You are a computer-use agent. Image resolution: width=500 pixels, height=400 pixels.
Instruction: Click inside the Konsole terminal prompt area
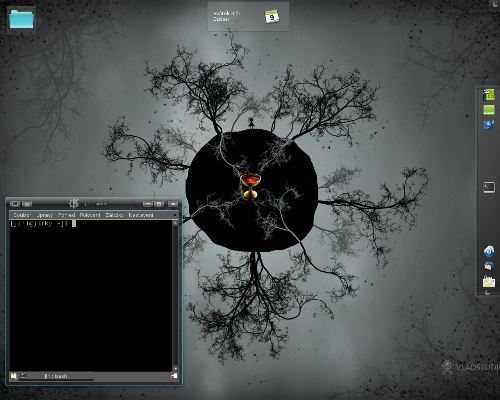[91, 295]
